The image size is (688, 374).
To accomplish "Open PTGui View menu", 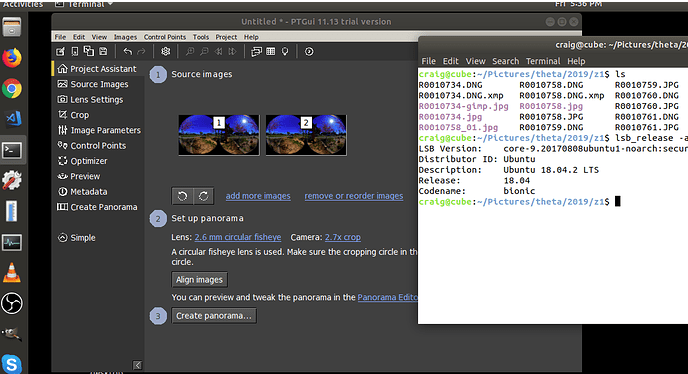I will [99, 37].
